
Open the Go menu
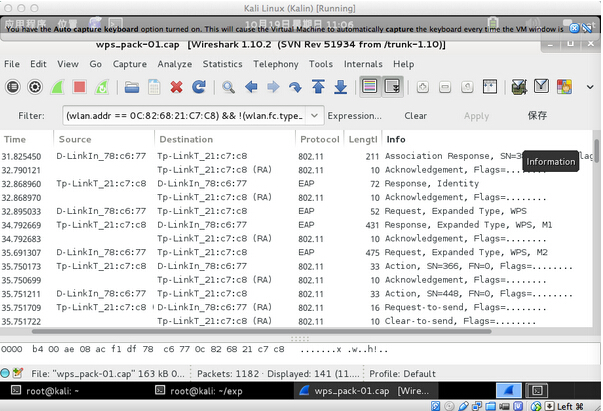tap(96, 64)
